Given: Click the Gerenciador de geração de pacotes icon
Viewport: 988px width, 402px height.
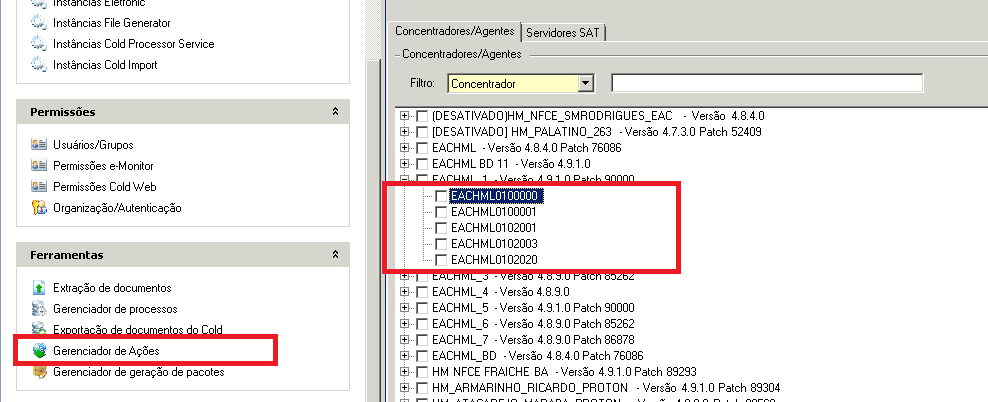Looking at the screenshot, I should click(x=39, y=372).
